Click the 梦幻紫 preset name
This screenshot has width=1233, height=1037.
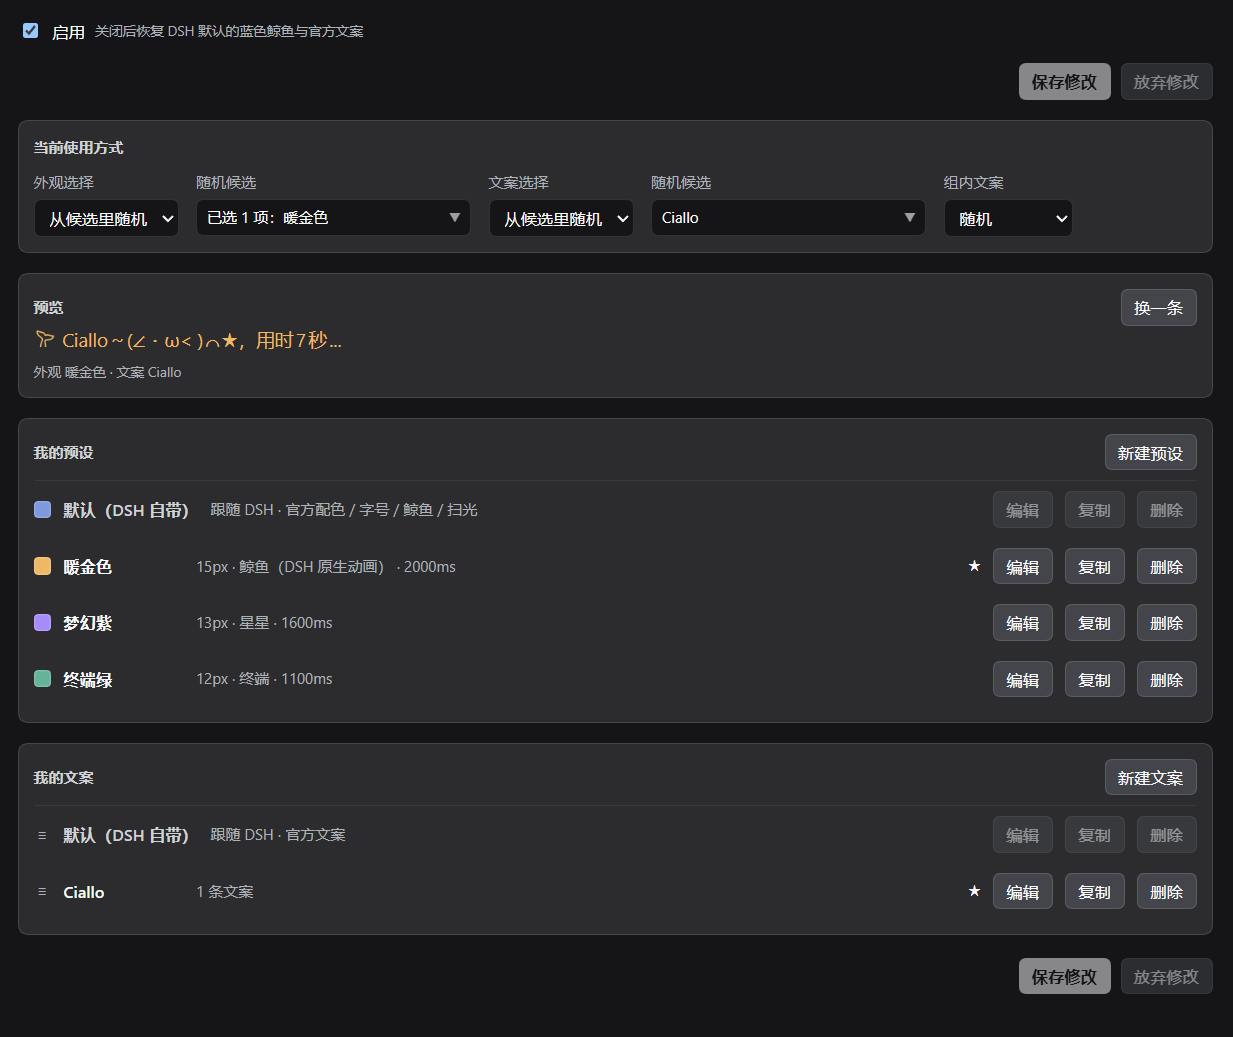[x=87, y=623]
